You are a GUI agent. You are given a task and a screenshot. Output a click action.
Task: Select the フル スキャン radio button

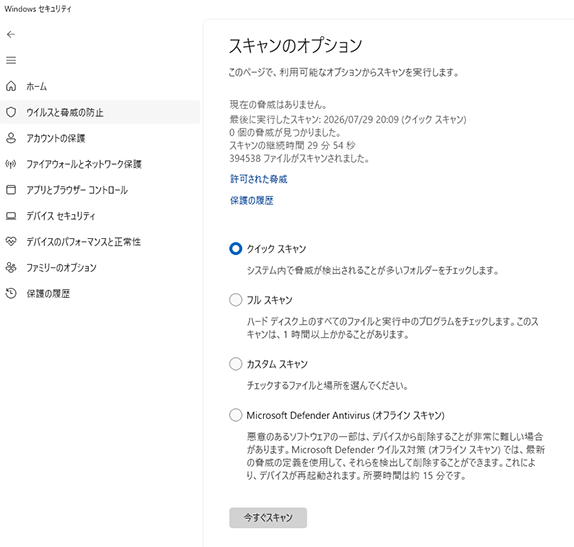[x=235, y=300]
